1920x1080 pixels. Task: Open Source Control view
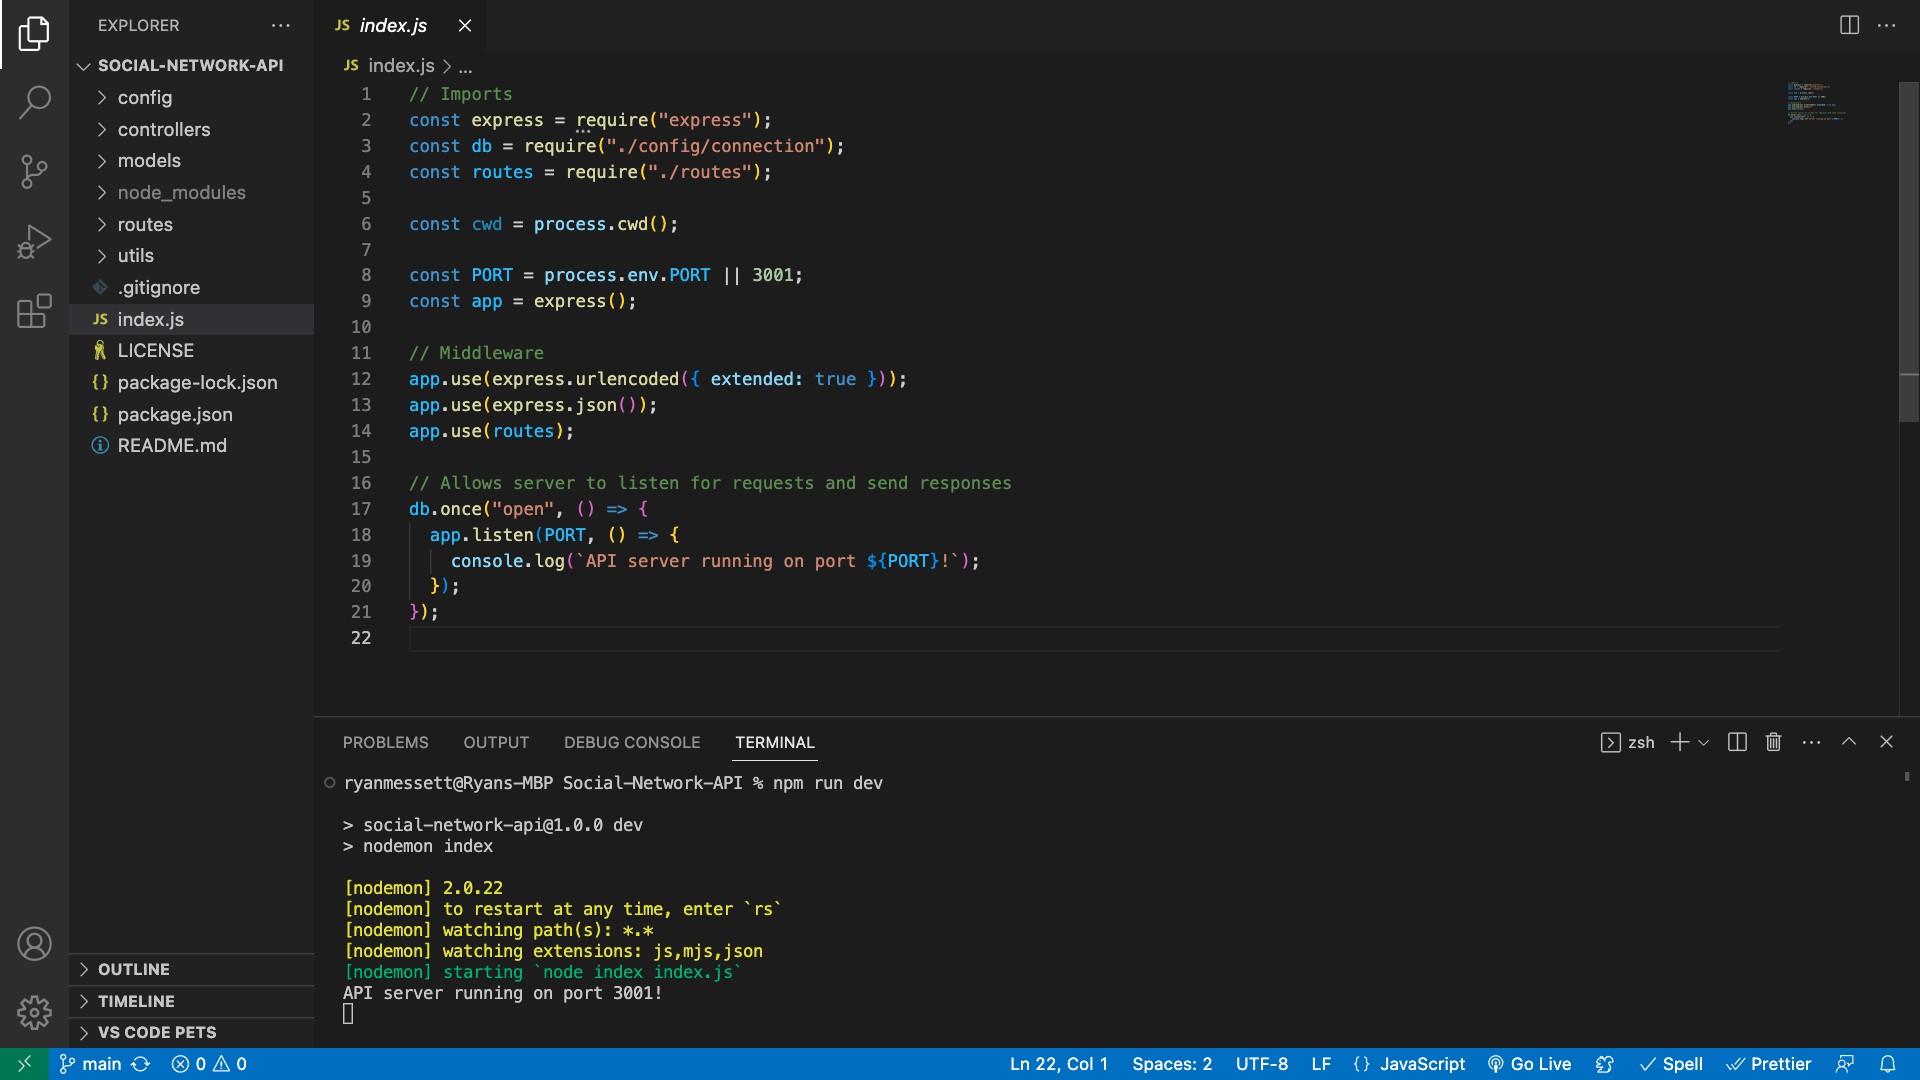35,172
